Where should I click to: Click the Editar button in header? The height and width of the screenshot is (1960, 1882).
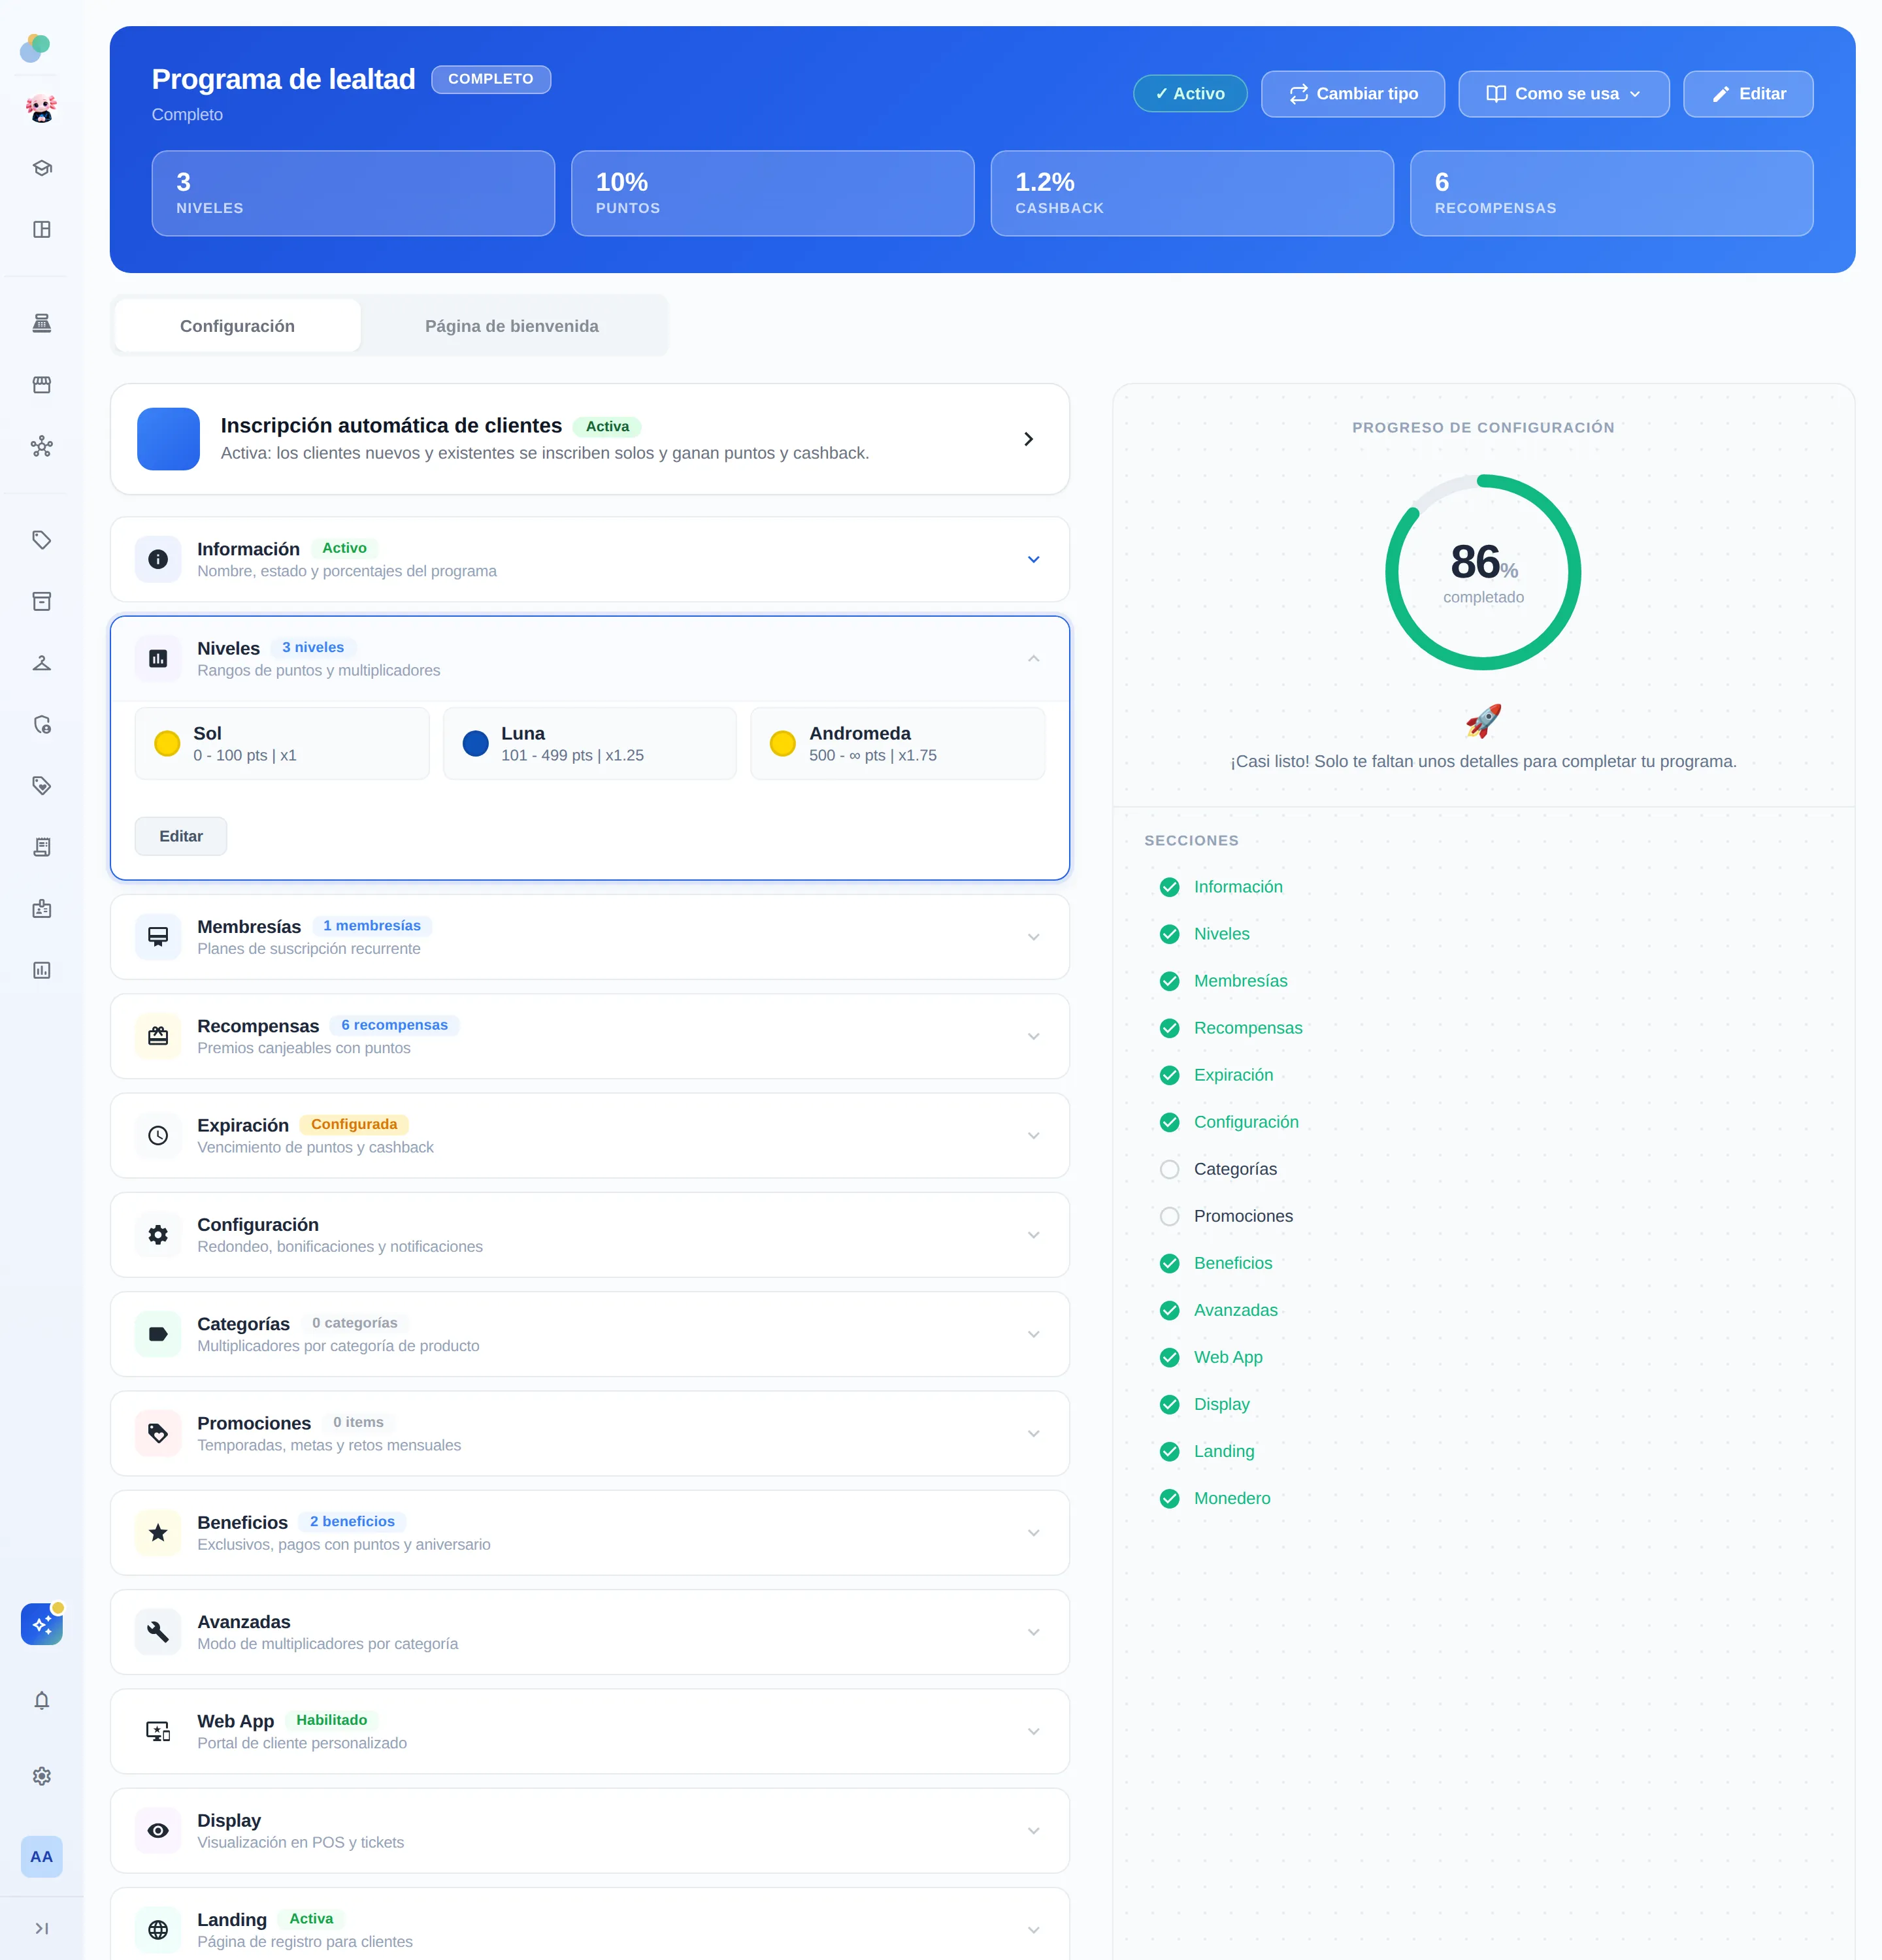pyautogui.click(x=1747, y=94)
